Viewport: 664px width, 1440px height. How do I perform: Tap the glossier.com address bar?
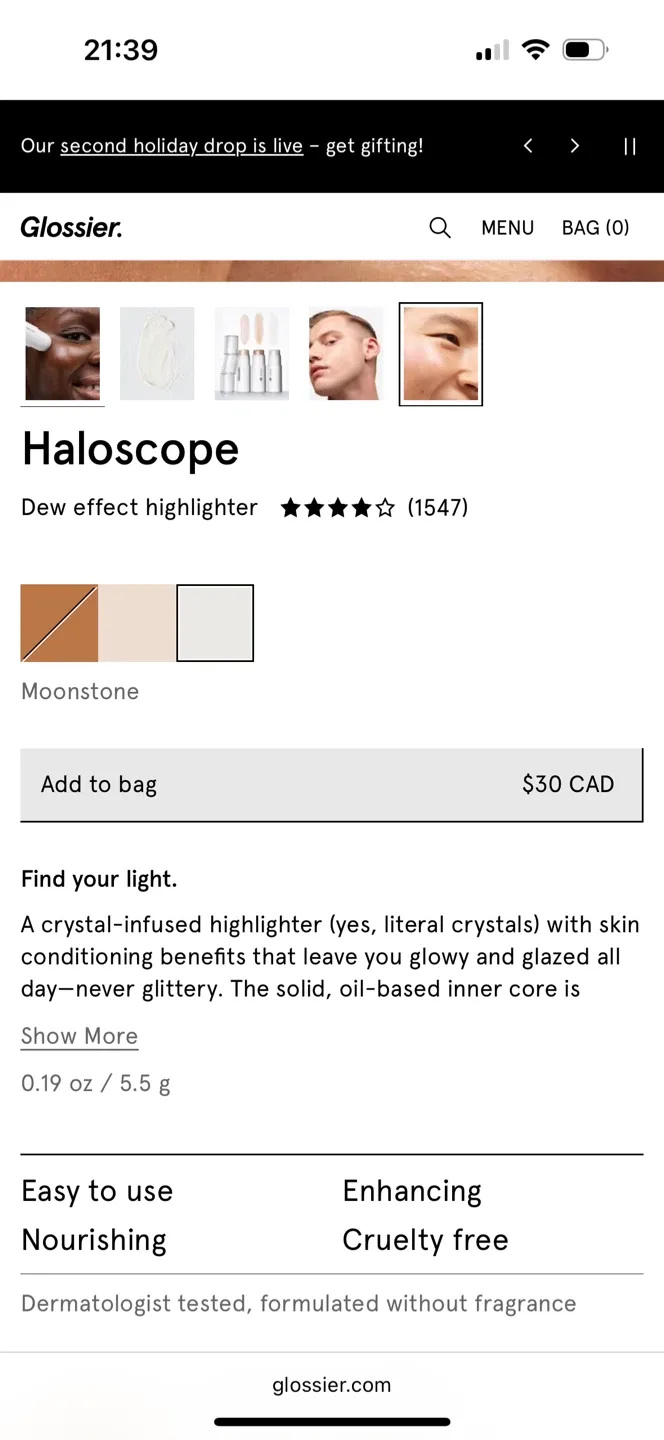coord(332,1385)
